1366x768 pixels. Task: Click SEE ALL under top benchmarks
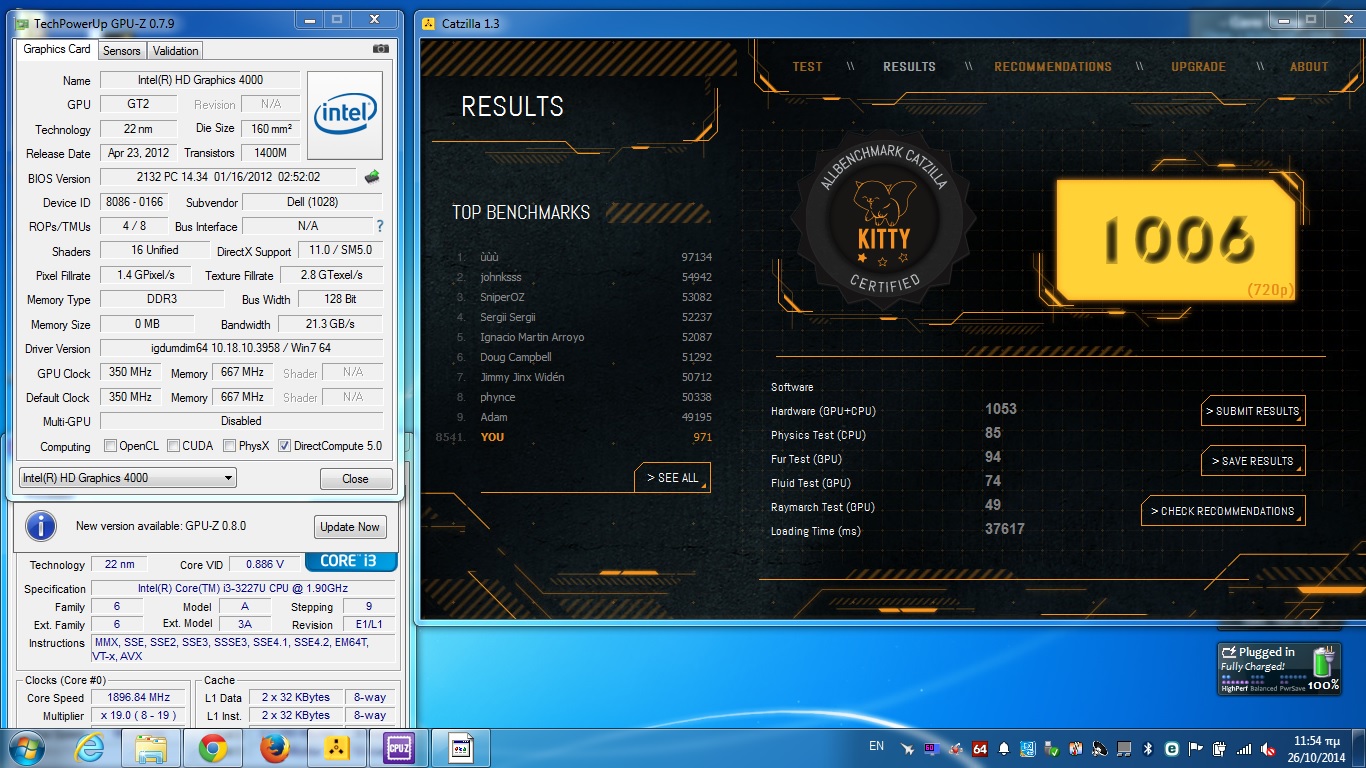[x=673, y=478]
